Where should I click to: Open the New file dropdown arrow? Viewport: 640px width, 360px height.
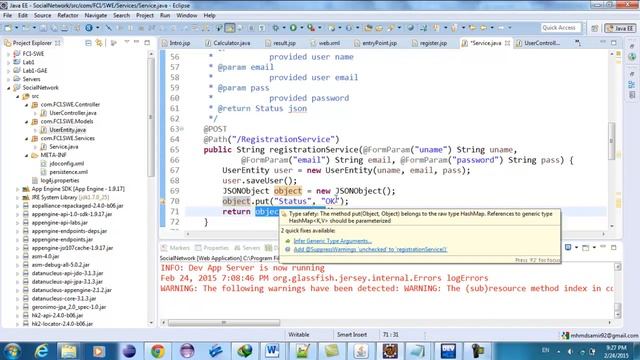tap(16, 28)
